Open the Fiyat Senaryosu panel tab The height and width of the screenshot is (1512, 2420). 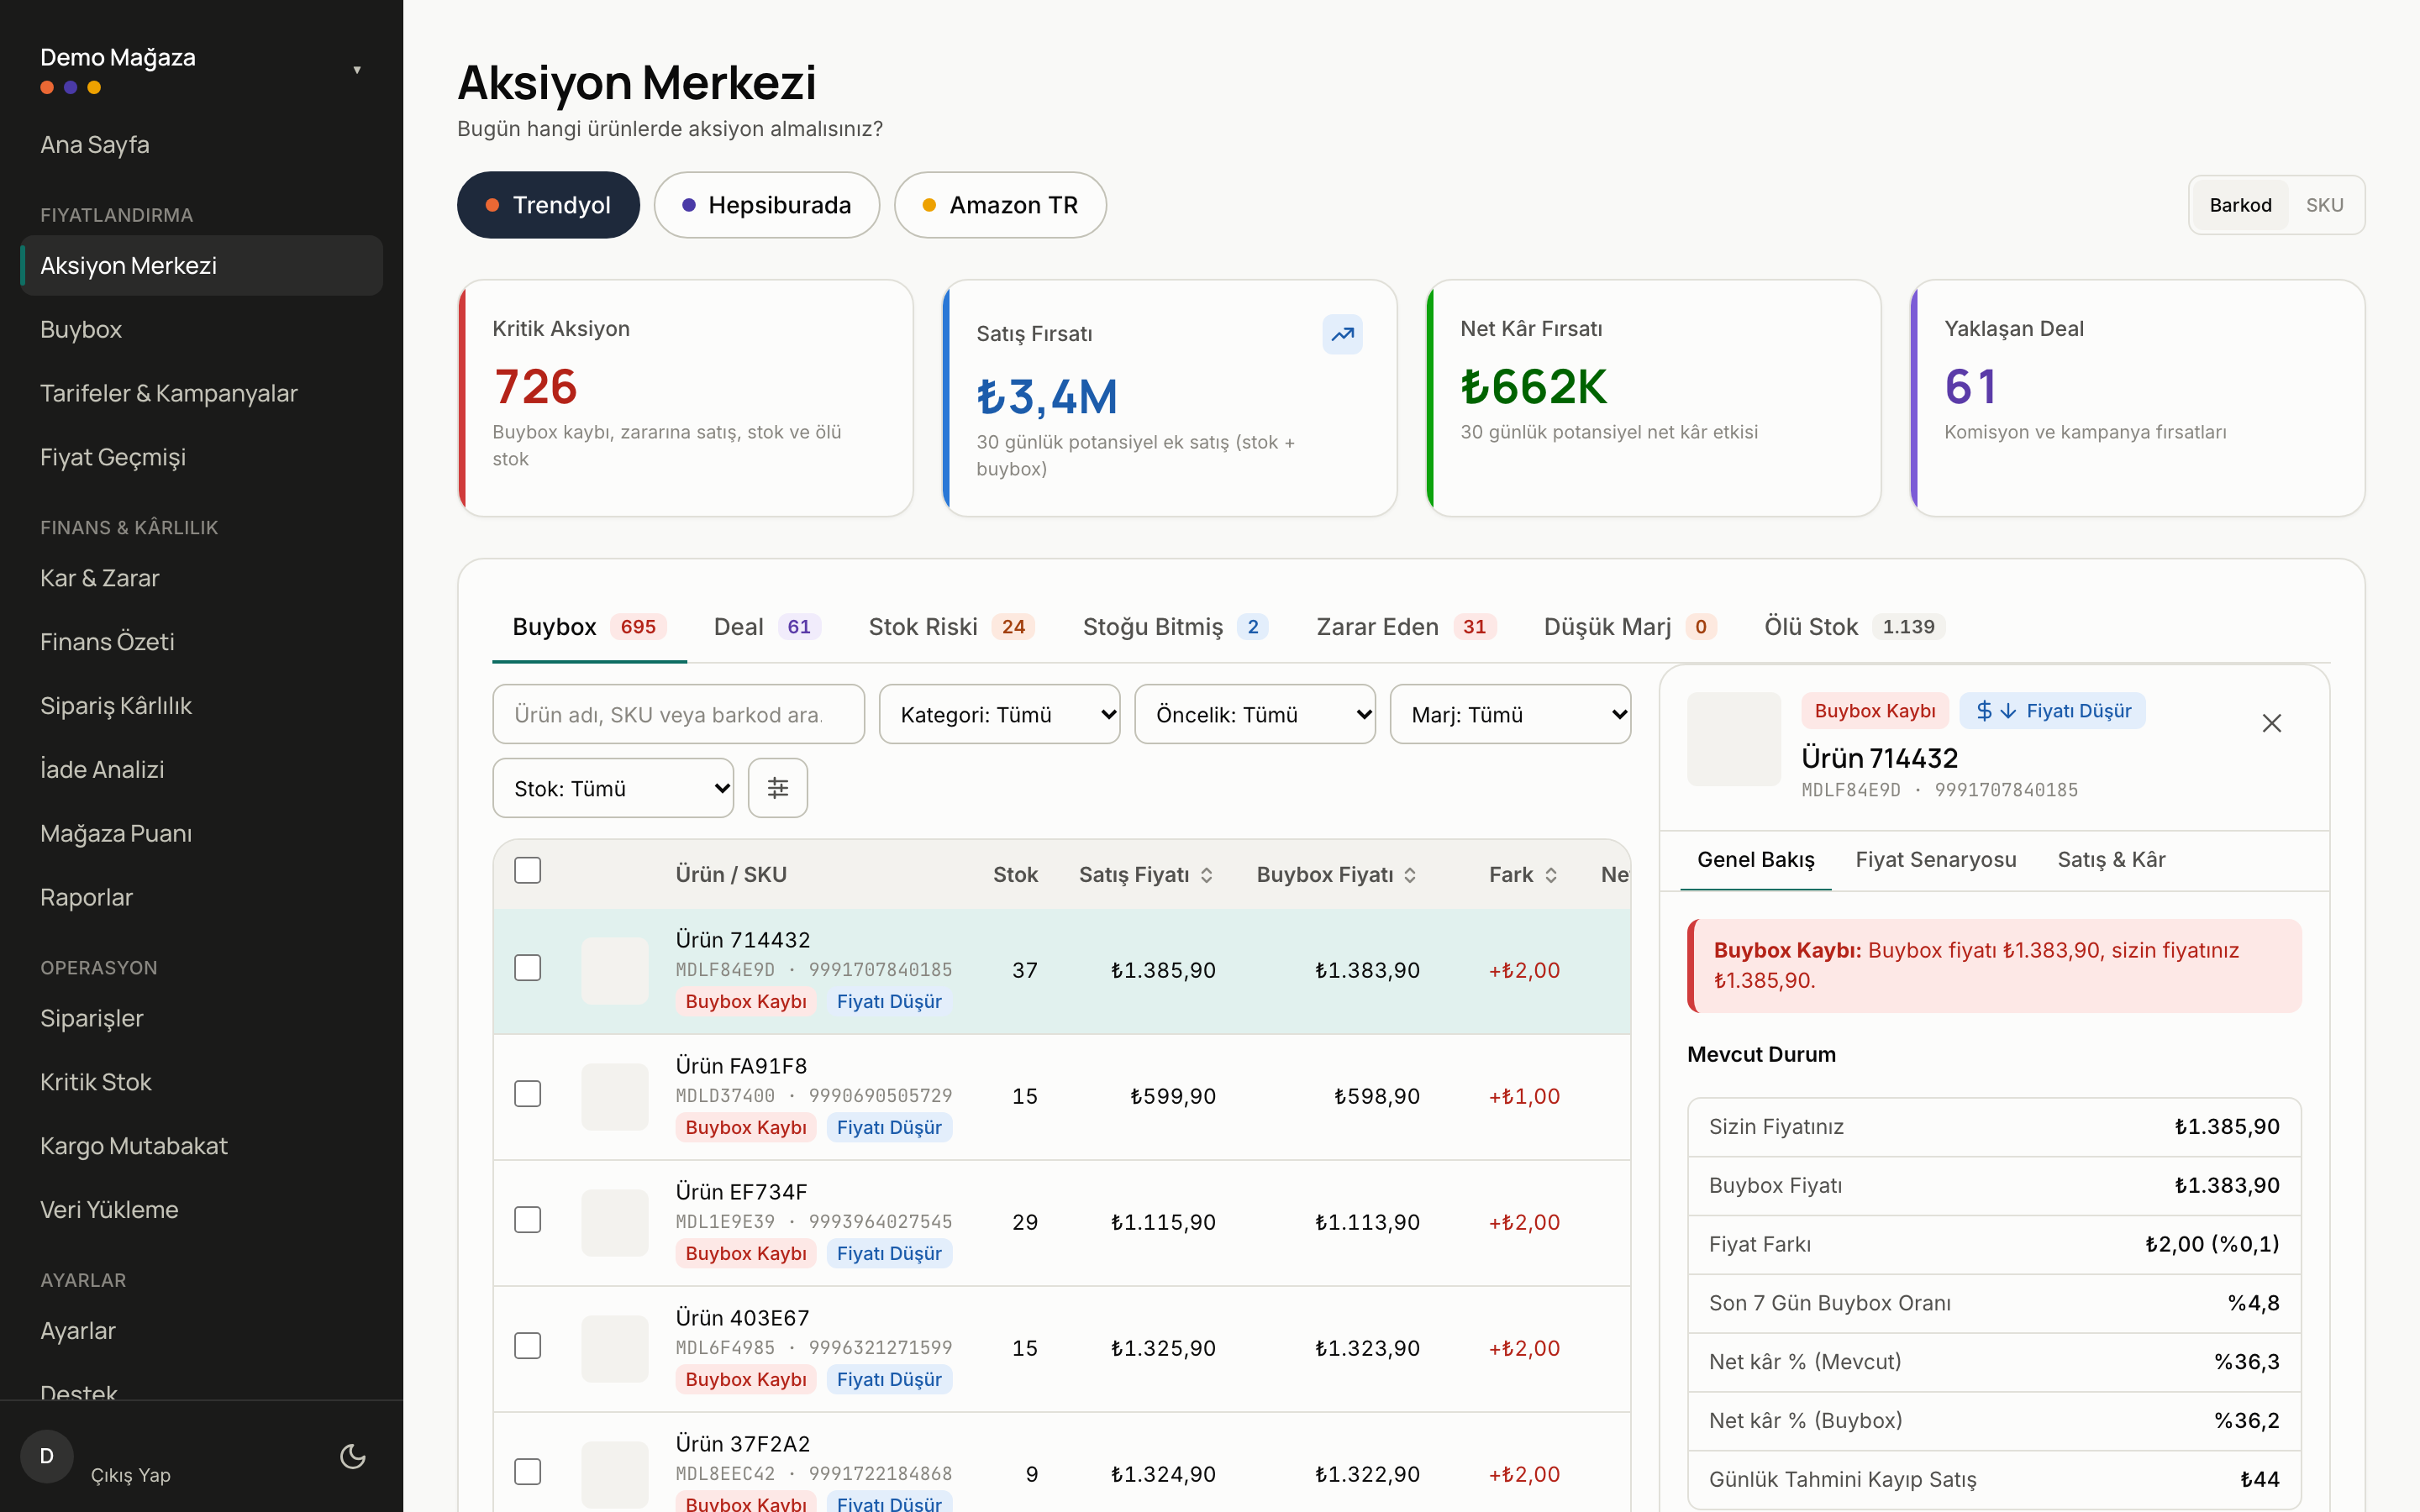tap(1935, 860)
